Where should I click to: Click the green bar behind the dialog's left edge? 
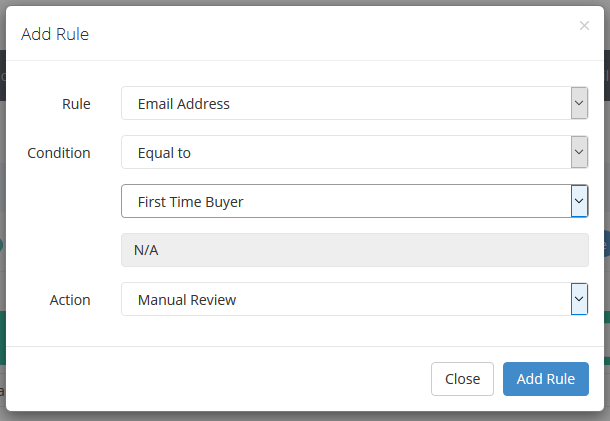click(x=3, y=338)
